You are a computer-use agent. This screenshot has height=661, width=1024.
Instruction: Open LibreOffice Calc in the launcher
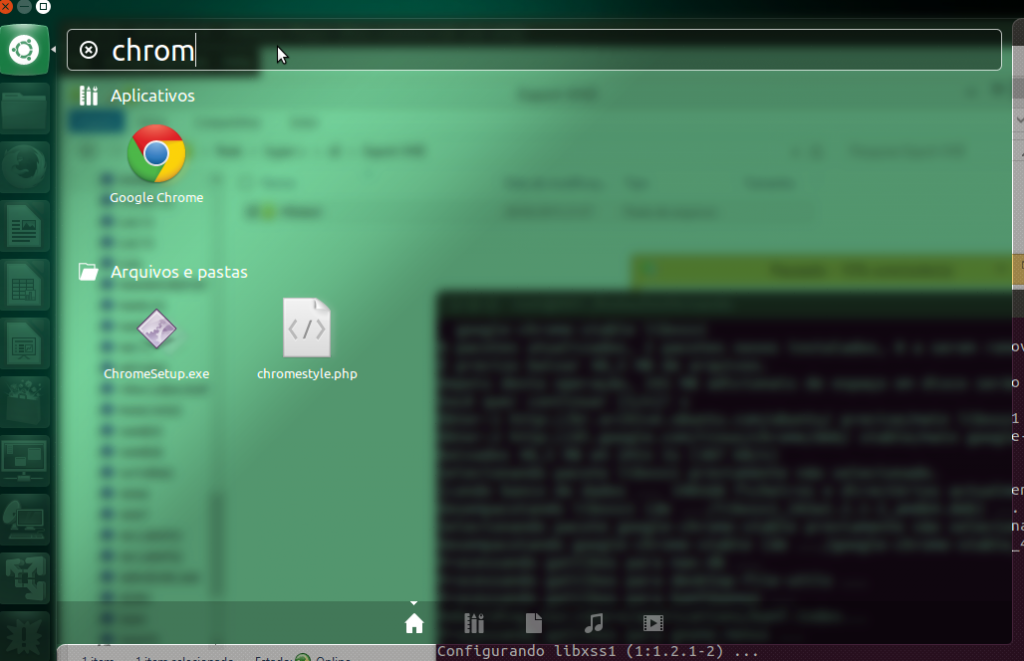pos(24,285)
